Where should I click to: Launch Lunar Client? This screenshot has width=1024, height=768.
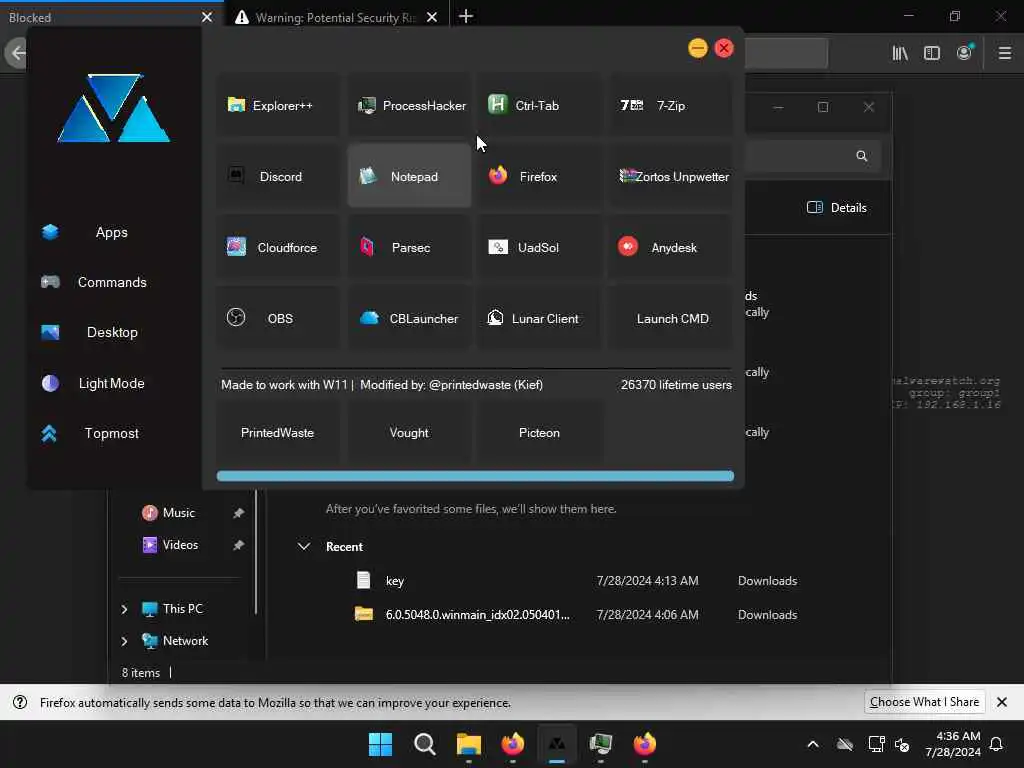[x=539, y=319]
